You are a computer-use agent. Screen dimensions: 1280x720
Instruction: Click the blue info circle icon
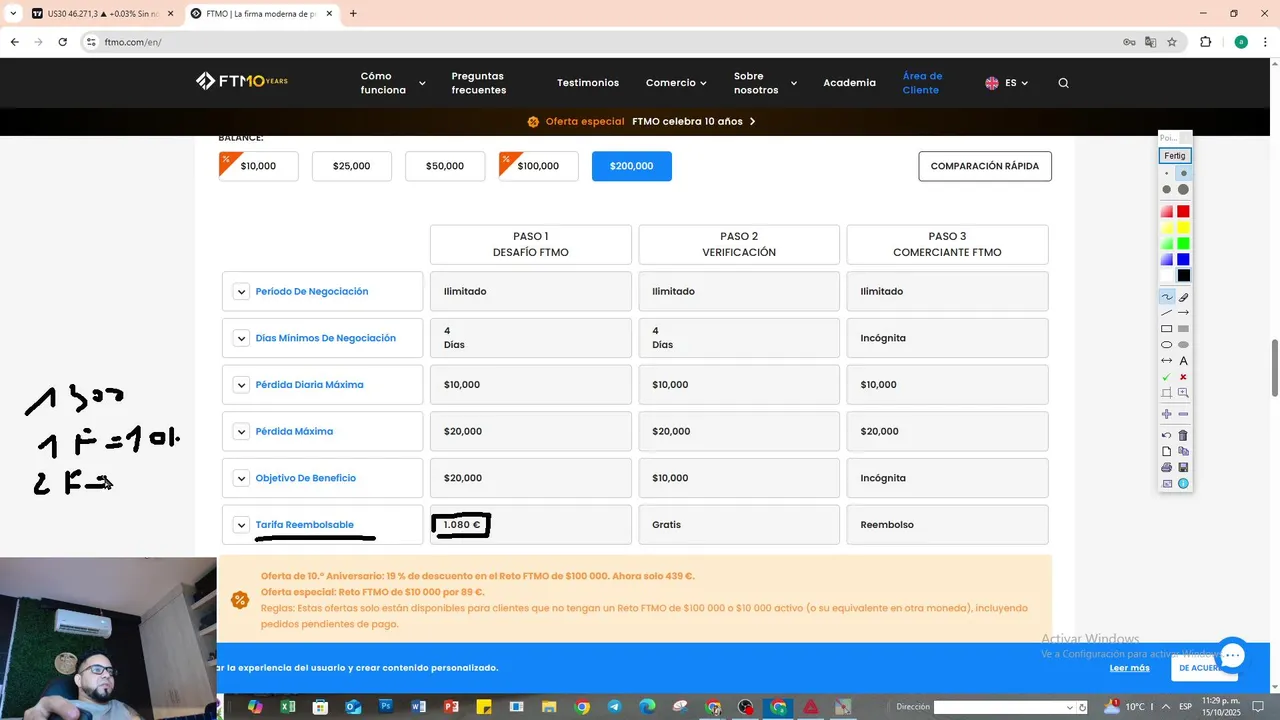[1183, 483]
